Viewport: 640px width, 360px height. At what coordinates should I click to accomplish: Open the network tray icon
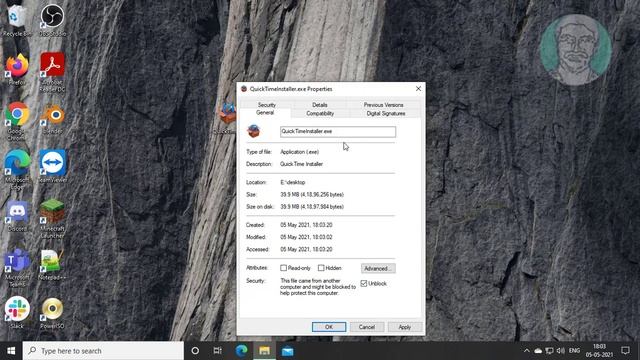coord(549,351)
